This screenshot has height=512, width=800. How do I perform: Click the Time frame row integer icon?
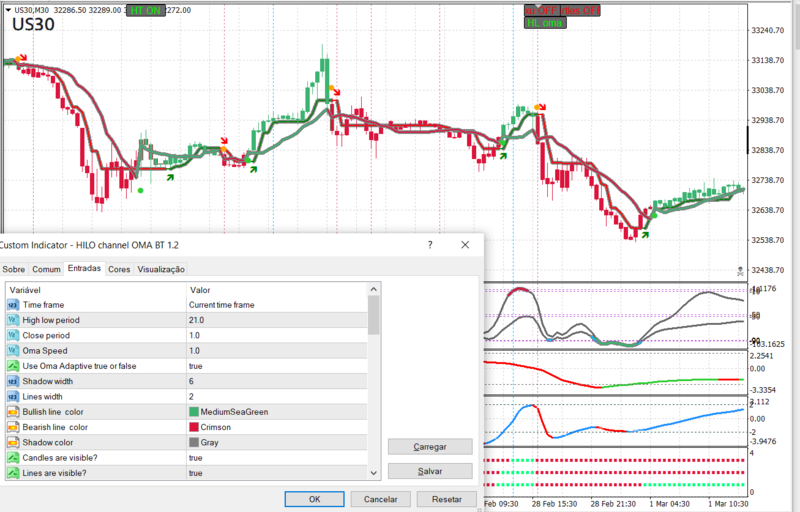tap(14, 304)
